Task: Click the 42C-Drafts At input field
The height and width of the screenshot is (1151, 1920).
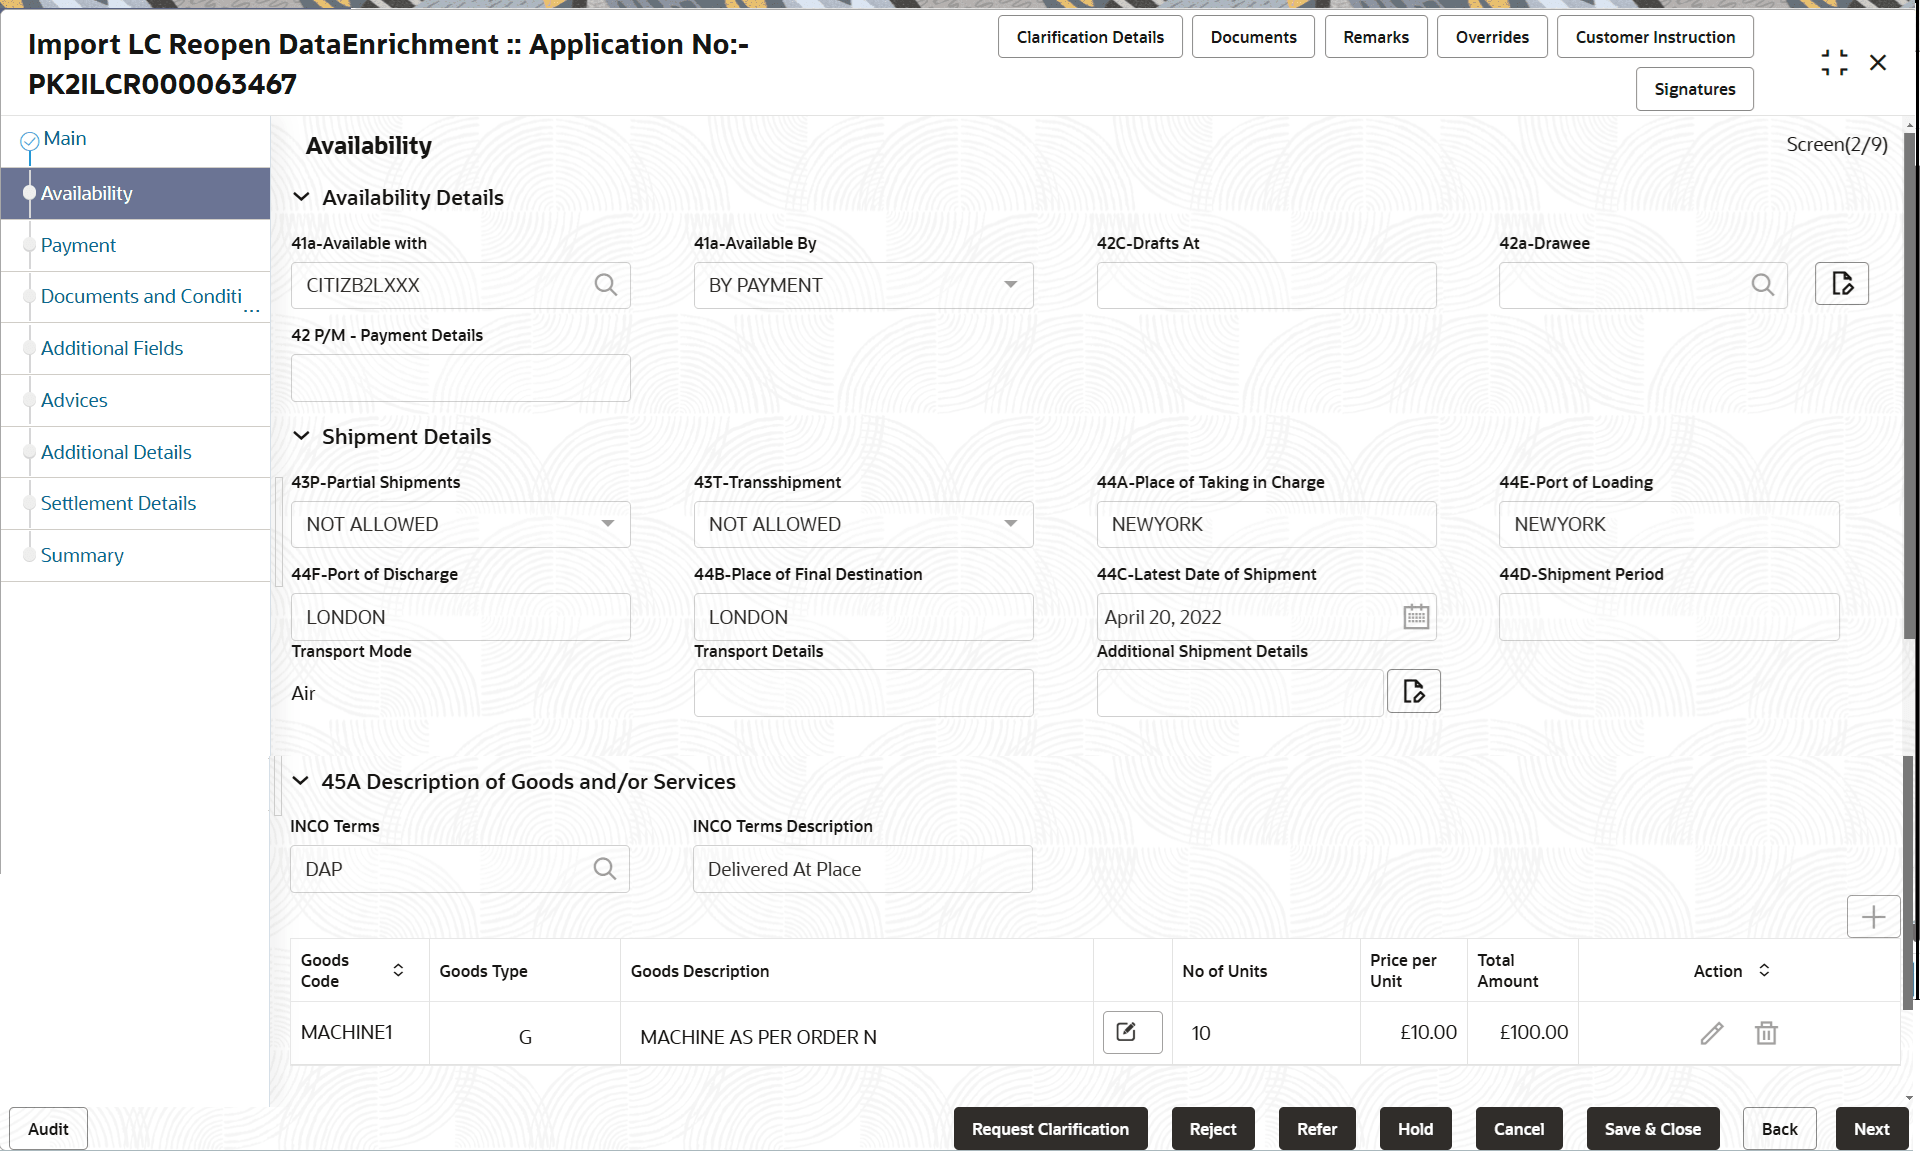Action: point(1265,286)
